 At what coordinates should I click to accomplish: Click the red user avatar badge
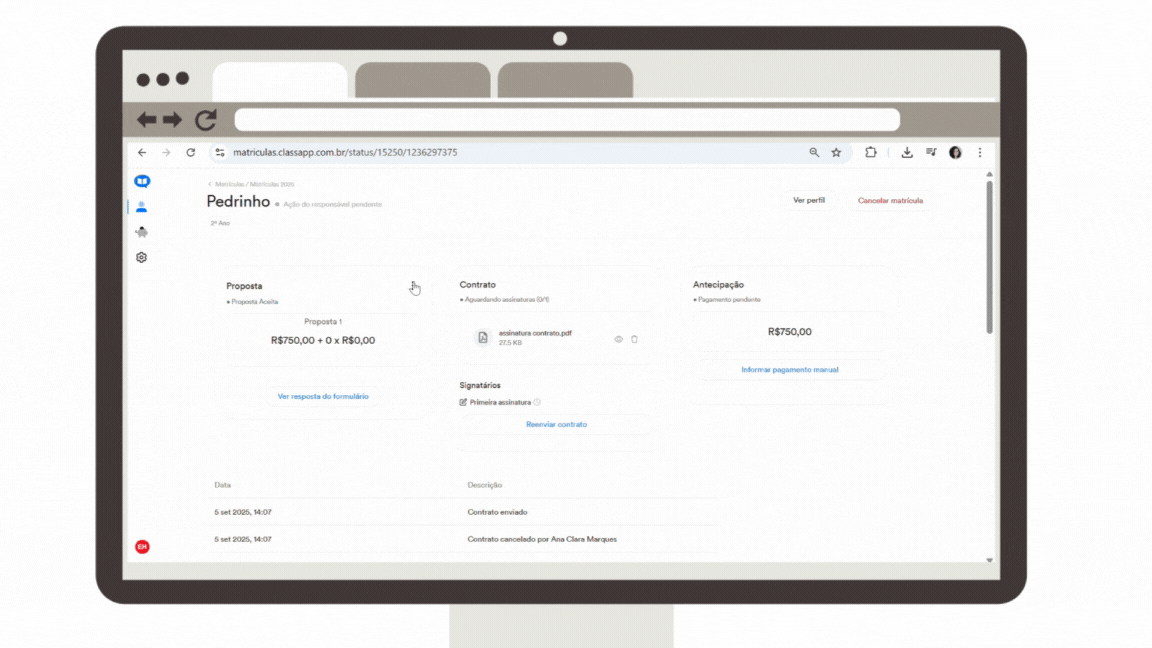pyautogui.click(x=143, y=547)
